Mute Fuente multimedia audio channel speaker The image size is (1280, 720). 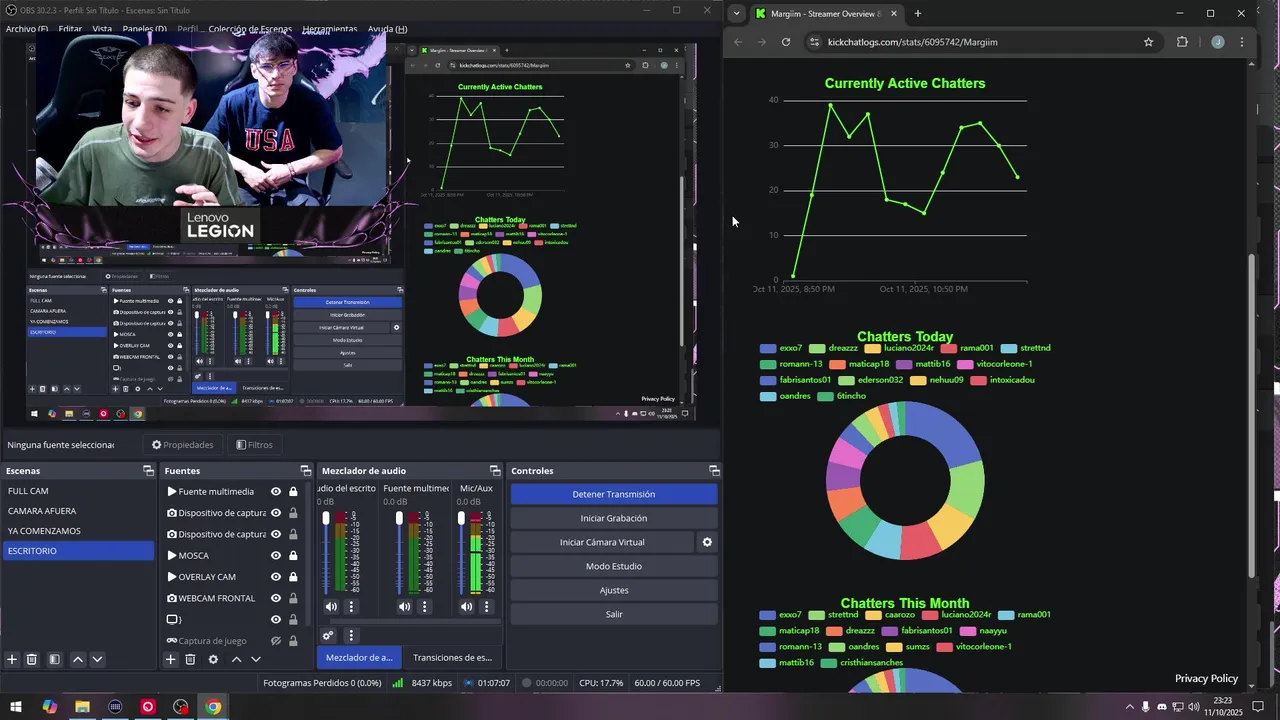coord(404,607)
